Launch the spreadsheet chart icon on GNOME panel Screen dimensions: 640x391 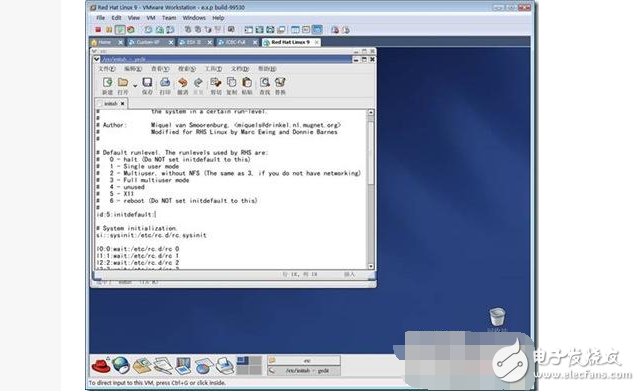point(203,365)
